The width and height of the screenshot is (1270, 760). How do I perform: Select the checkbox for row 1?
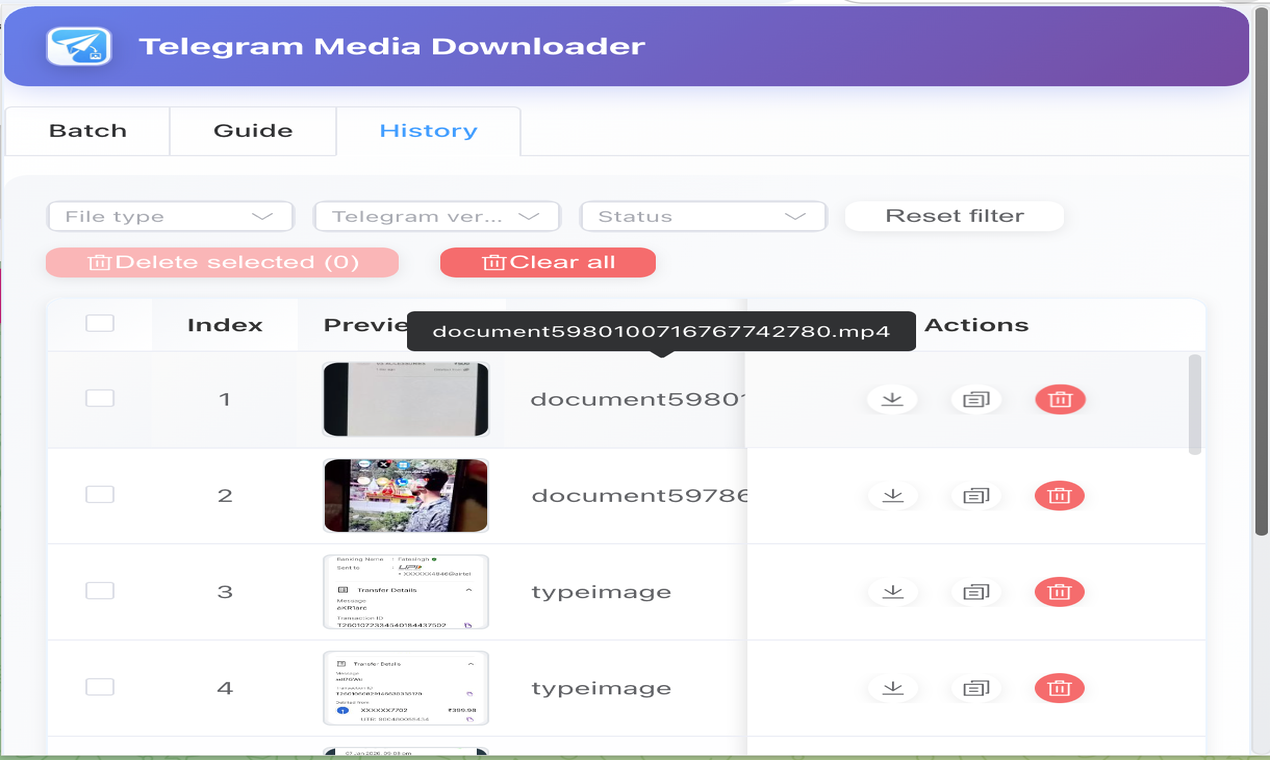click(x=99, y=398)
